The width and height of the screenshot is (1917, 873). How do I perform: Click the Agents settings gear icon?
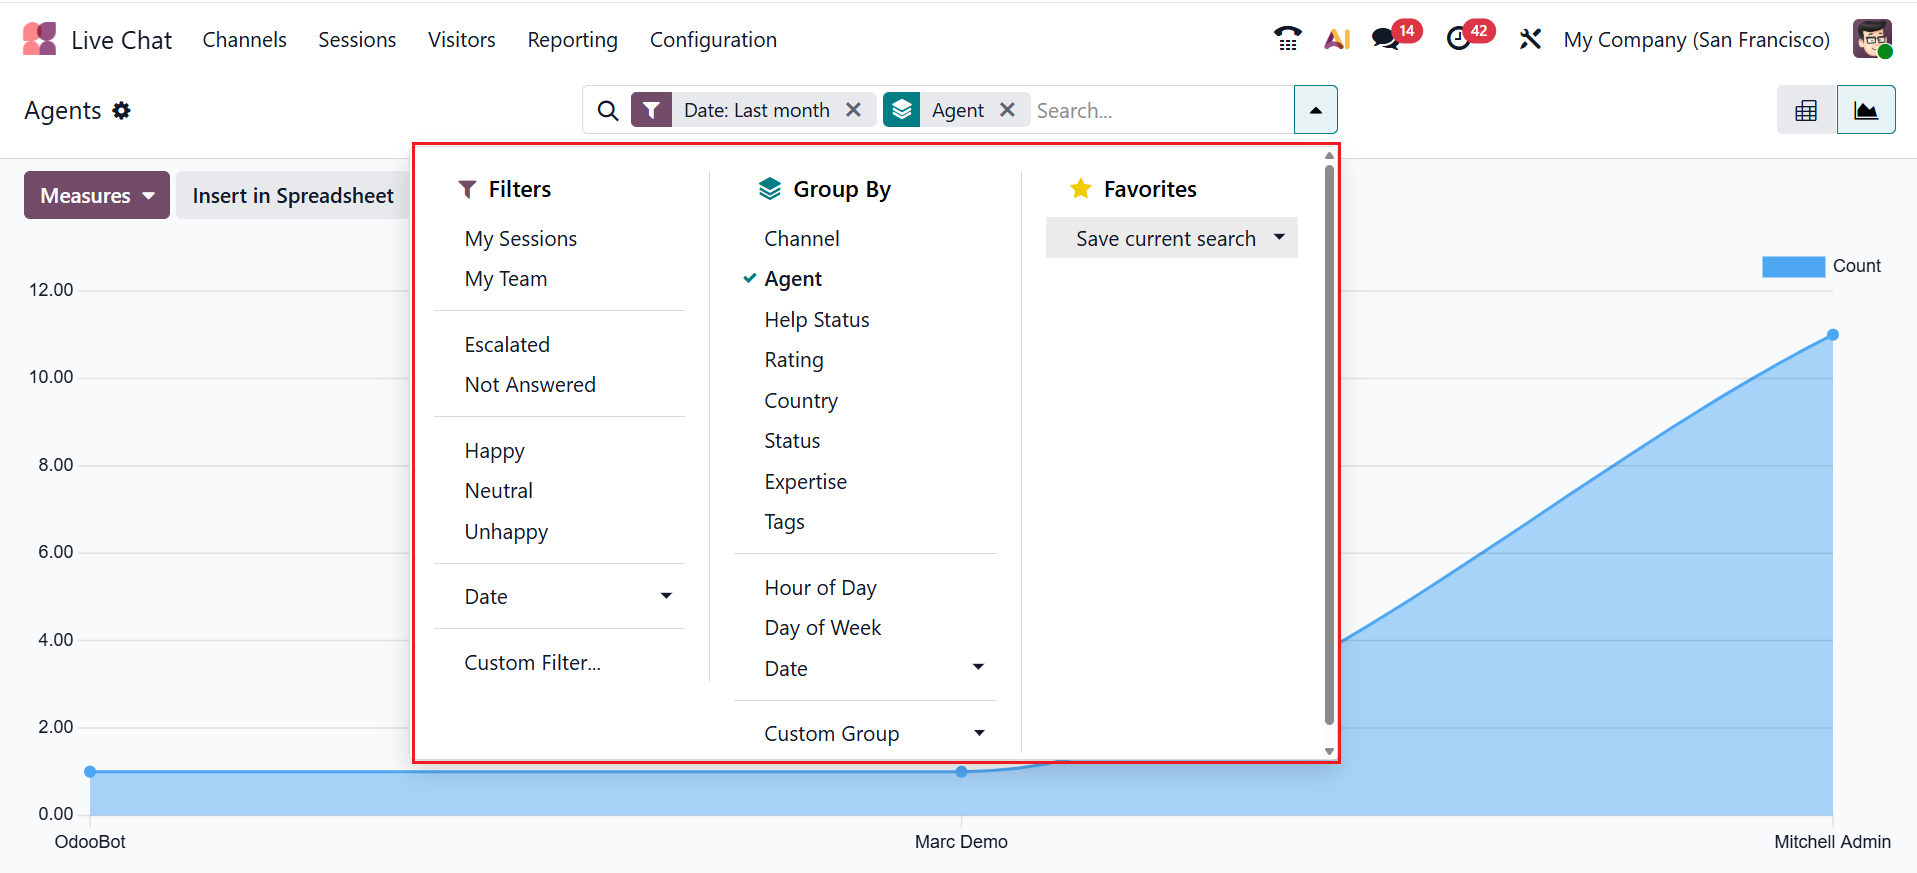point(122,110)
